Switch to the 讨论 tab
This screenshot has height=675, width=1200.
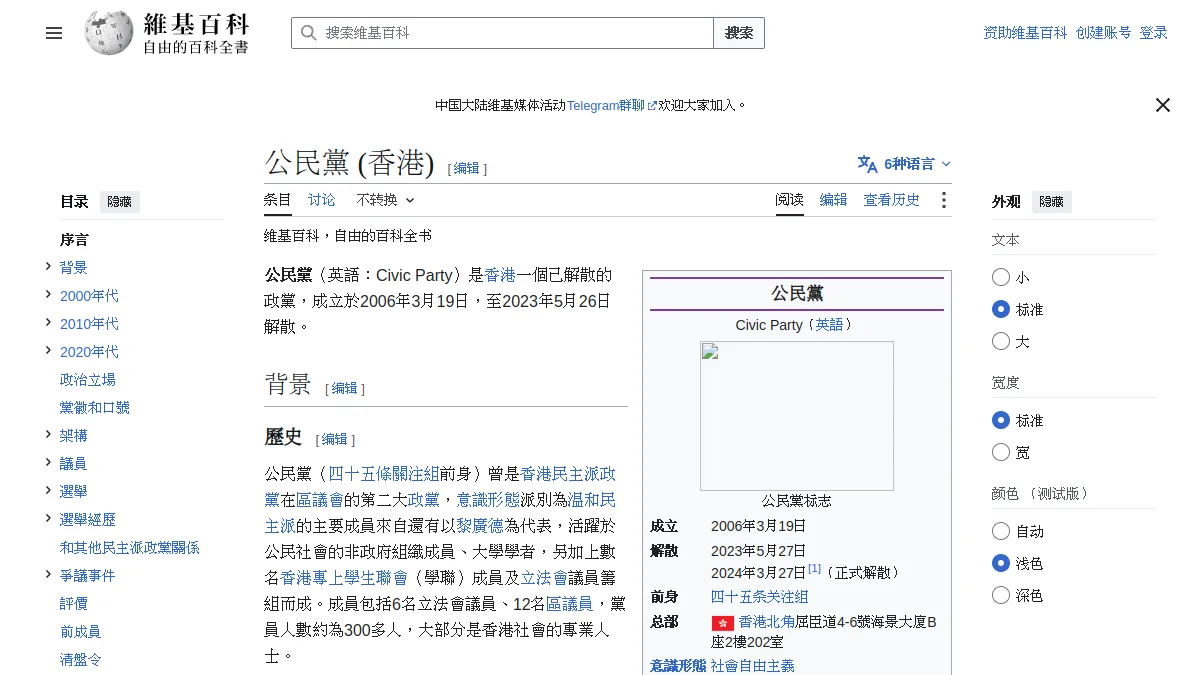(x=322, y=200)
